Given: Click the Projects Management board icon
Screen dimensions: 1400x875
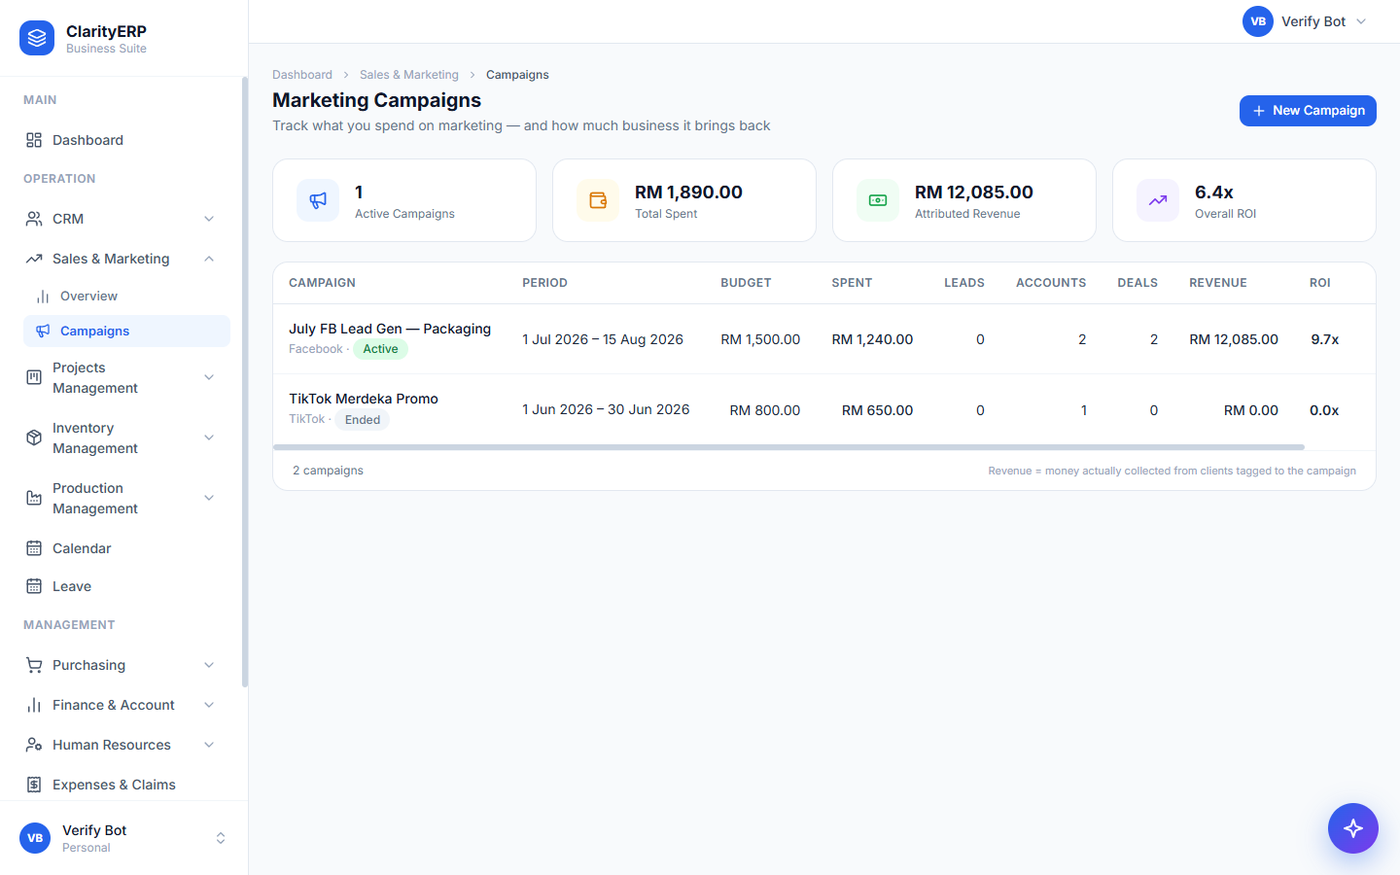Looking at the screenshot, I should coord(34,377).
